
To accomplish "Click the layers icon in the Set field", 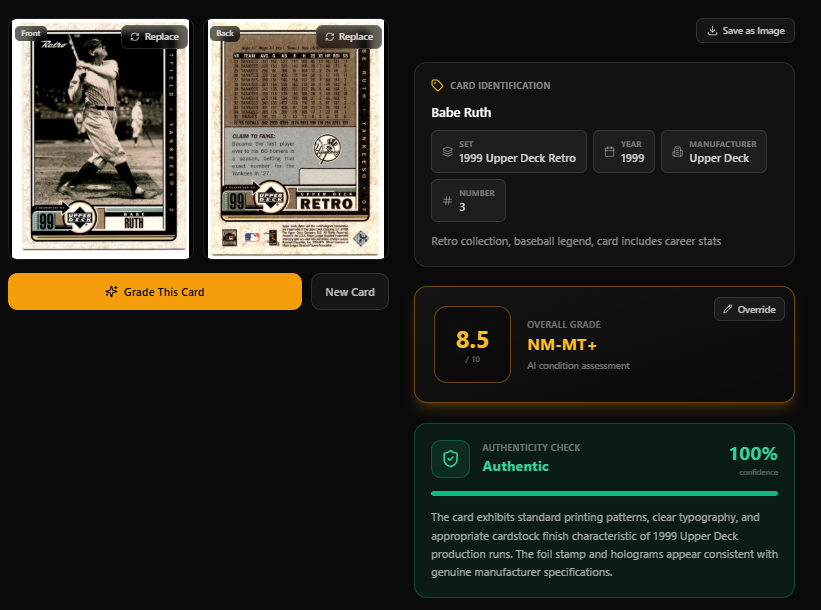I will click(x=447, y=151).
